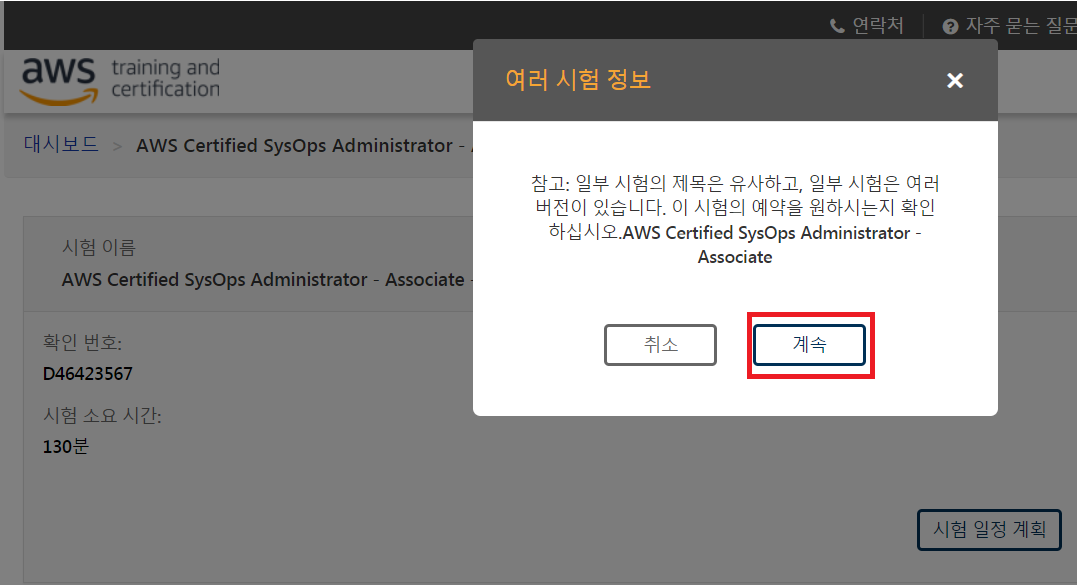Go to 대시보드 in the breadcrumb
Viewport: 1077px width, 585px height.
tap(61, 144)
